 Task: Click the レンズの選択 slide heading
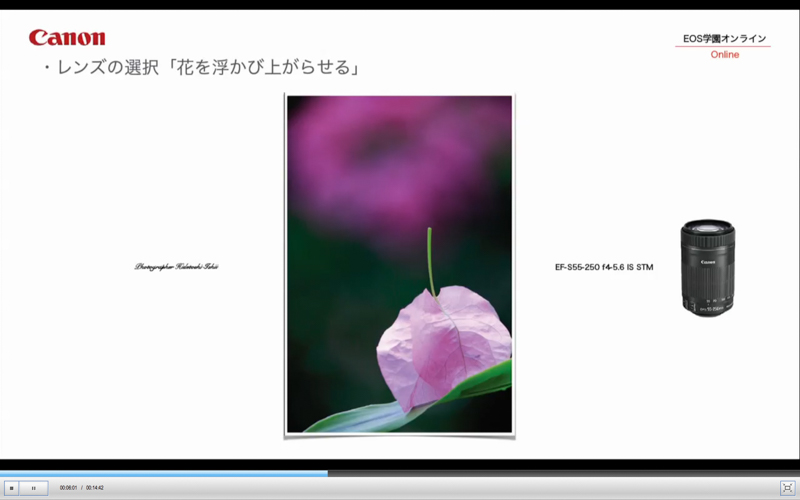pos(201,67)
